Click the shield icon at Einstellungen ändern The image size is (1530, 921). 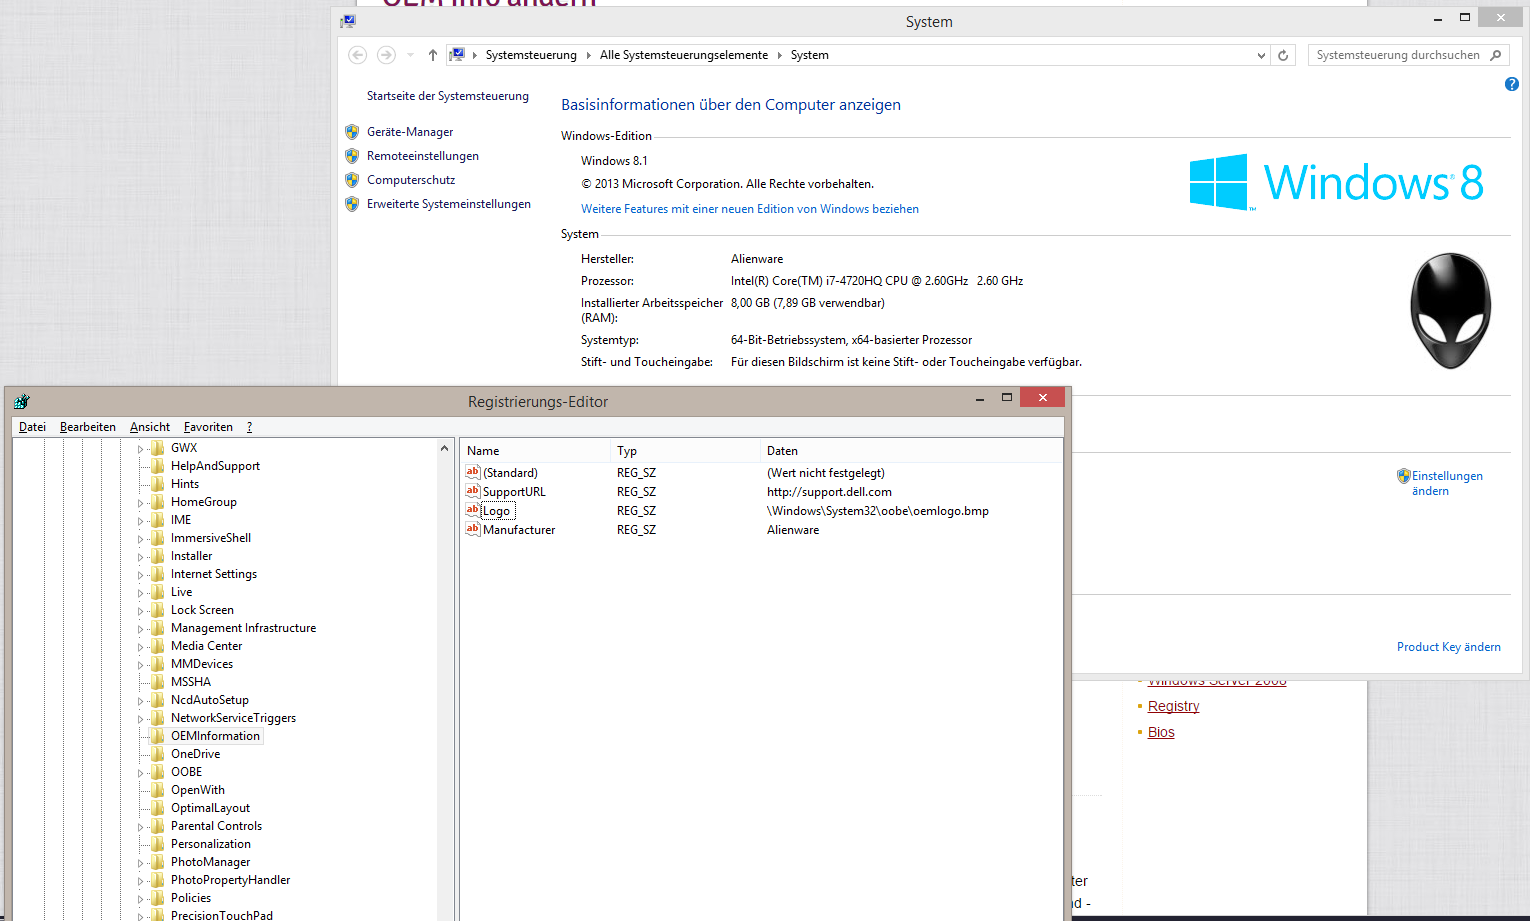click(x=1404, y=477)
